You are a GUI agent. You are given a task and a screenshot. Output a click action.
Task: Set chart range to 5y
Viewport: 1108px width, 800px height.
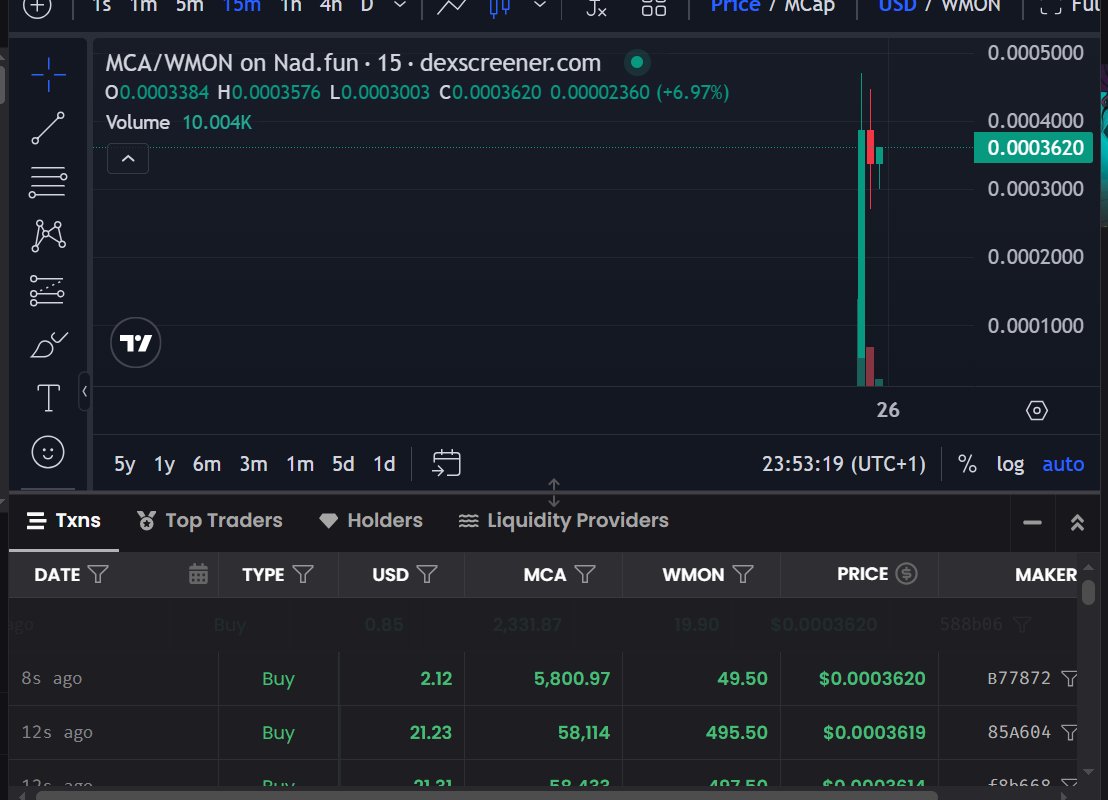(x=124, y=464)
